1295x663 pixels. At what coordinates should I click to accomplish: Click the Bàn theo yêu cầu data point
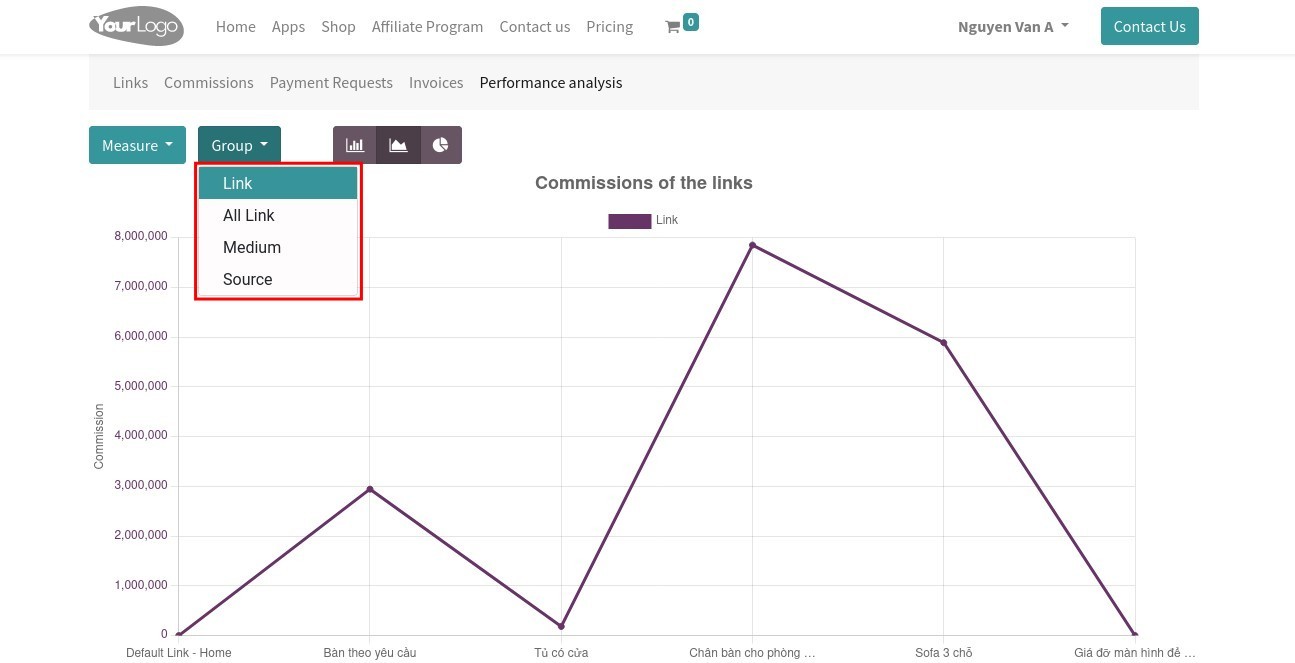tap(370, 489)
